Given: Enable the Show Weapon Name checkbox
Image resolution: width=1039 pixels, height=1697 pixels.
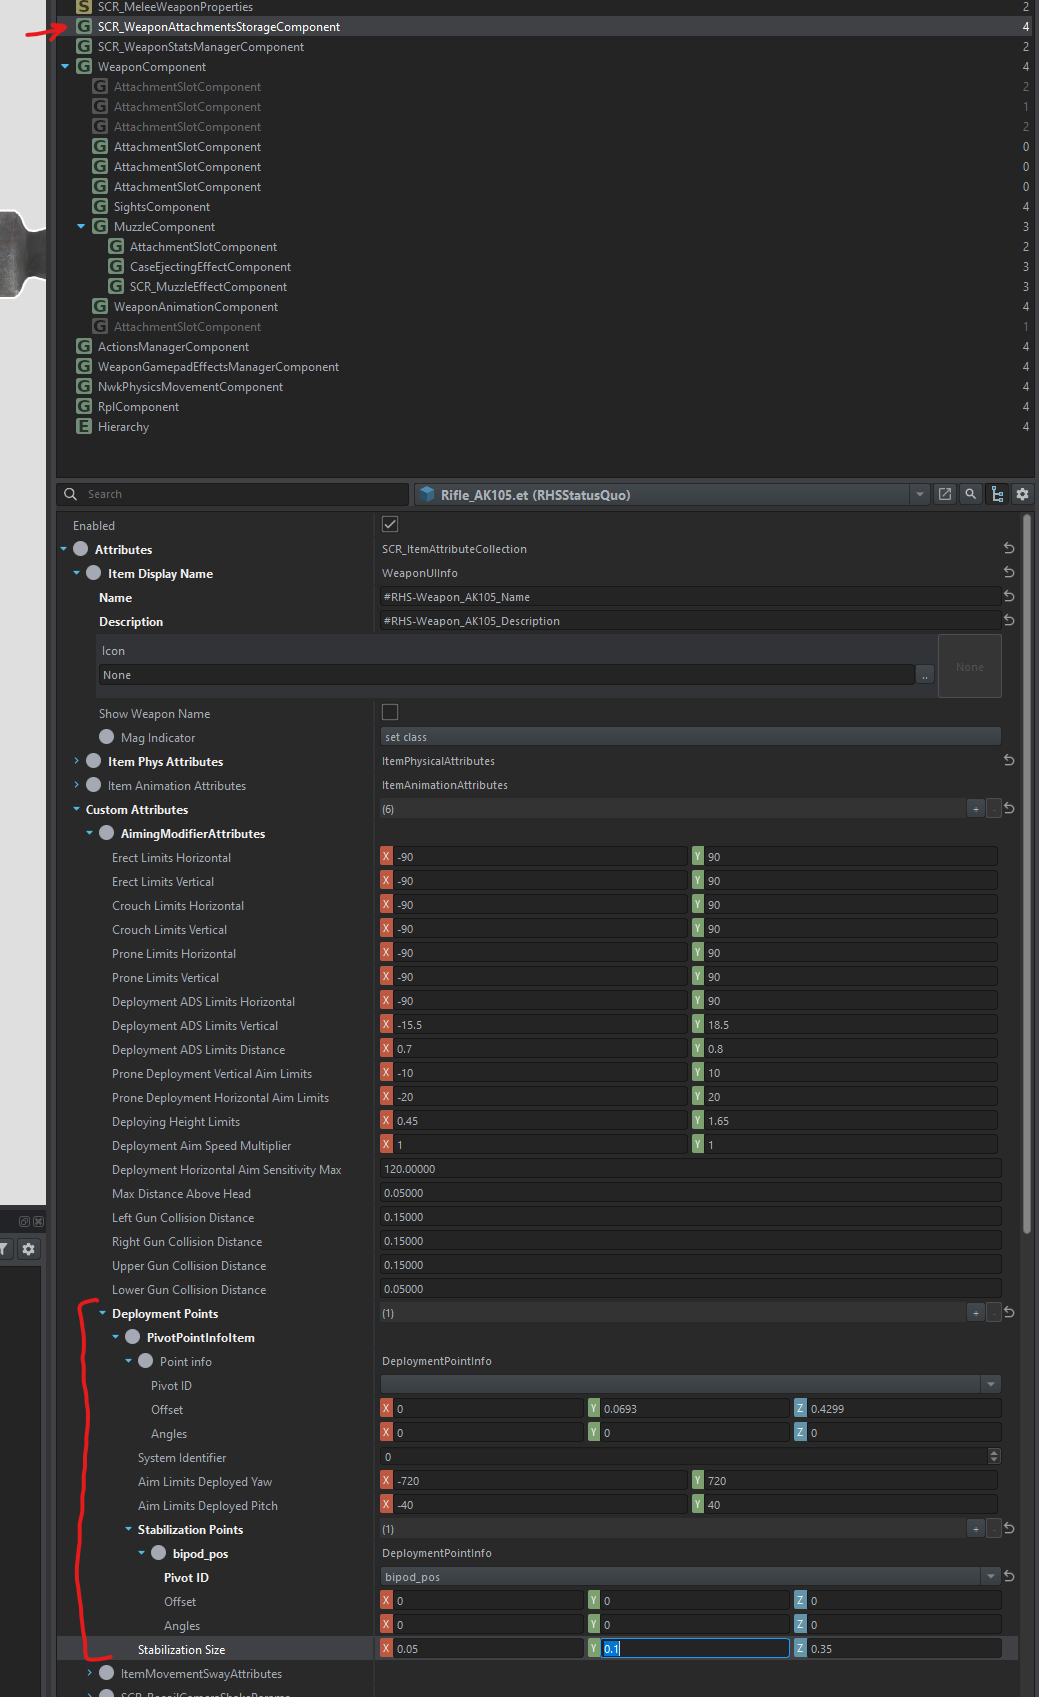Looking at the screenshot, I should [390, 712].
